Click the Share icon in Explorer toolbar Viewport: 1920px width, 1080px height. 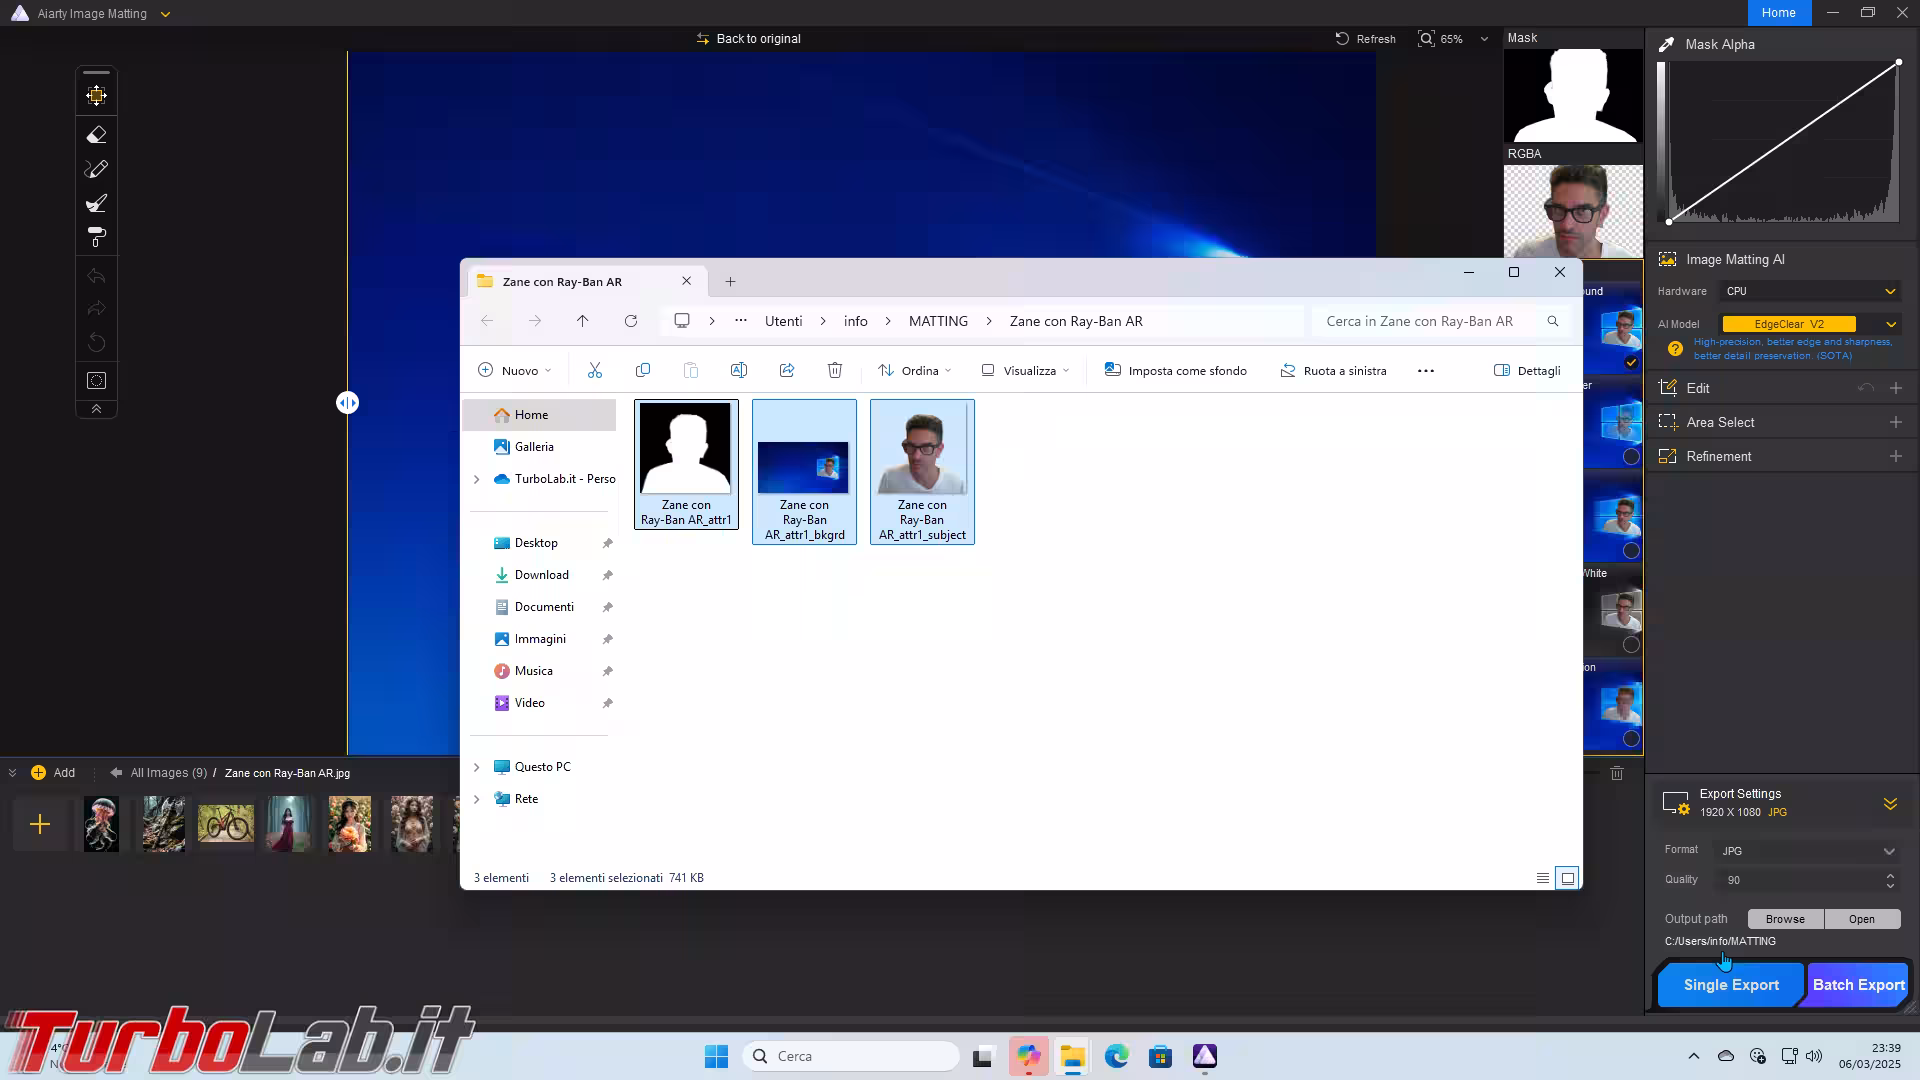click(787, 370)
